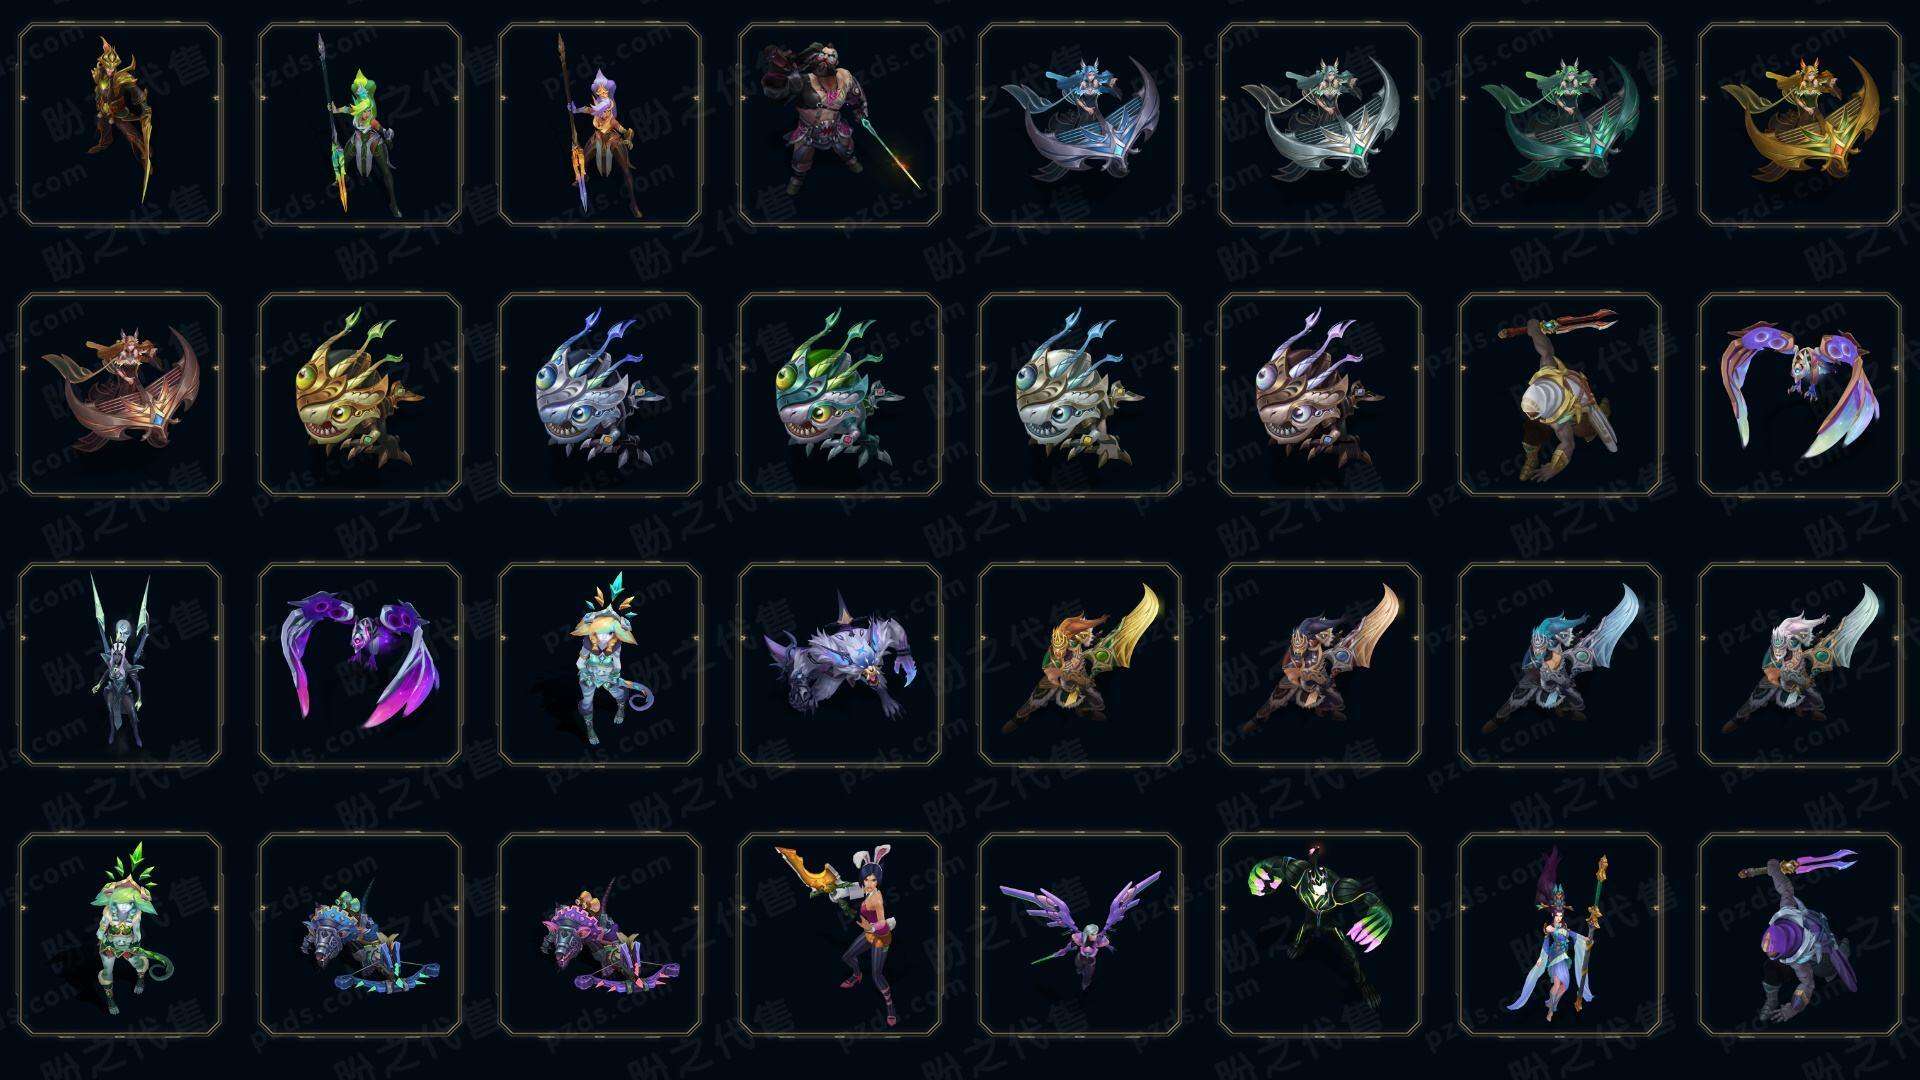
Task: Pick the warrior with golden giant blade
Action: [1080, 664]
